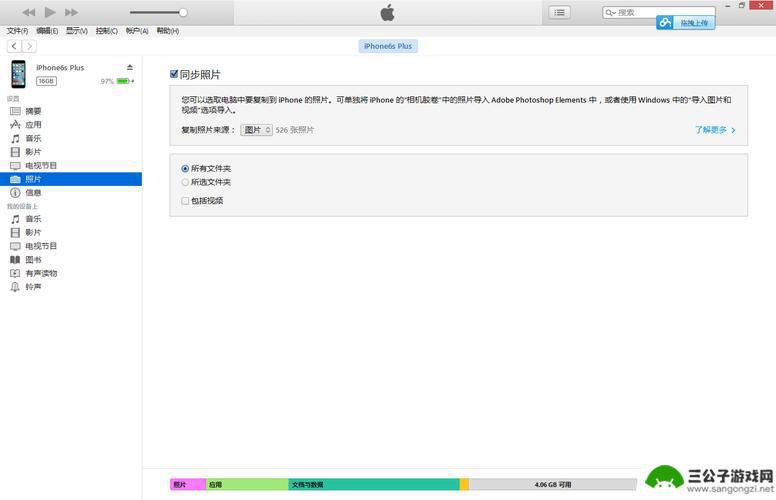
Task: Click the cloud upload button under search
Action: tap(685, 23)
